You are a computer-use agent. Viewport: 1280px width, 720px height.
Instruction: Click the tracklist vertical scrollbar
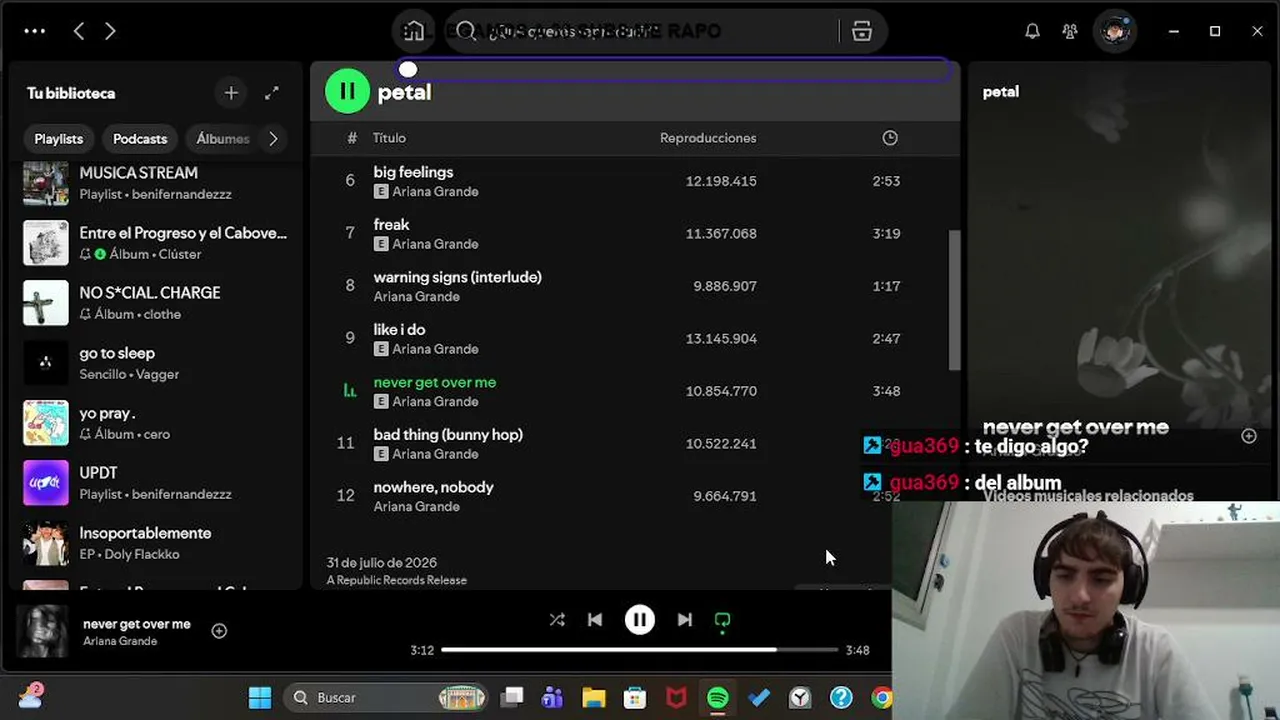tap(954, 300)
